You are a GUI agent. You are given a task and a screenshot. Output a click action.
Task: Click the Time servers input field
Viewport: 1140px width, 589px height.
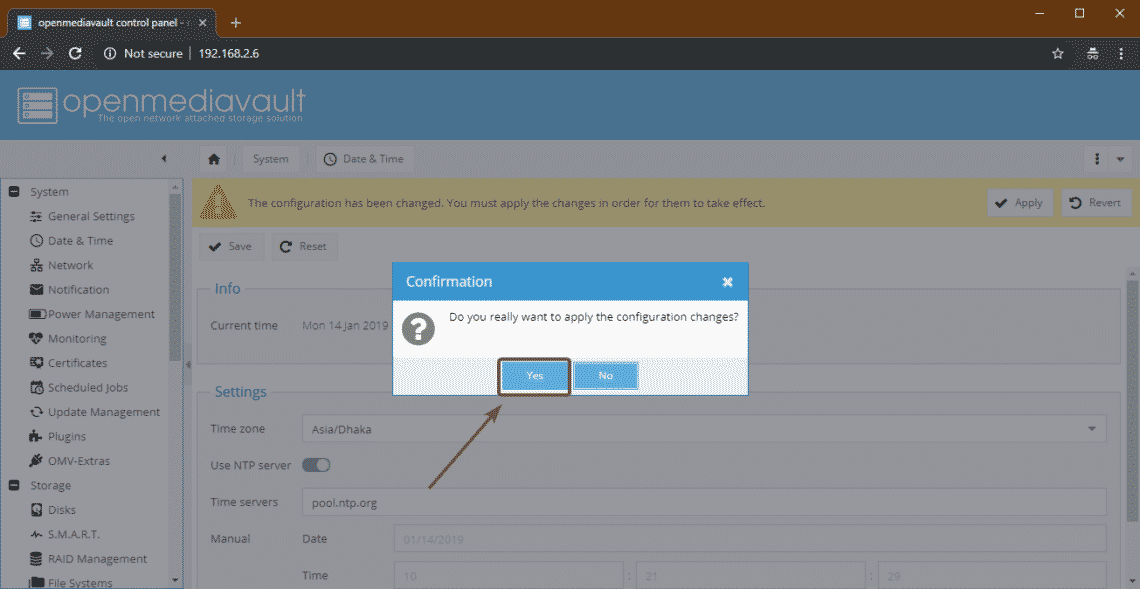click(704, 502)
